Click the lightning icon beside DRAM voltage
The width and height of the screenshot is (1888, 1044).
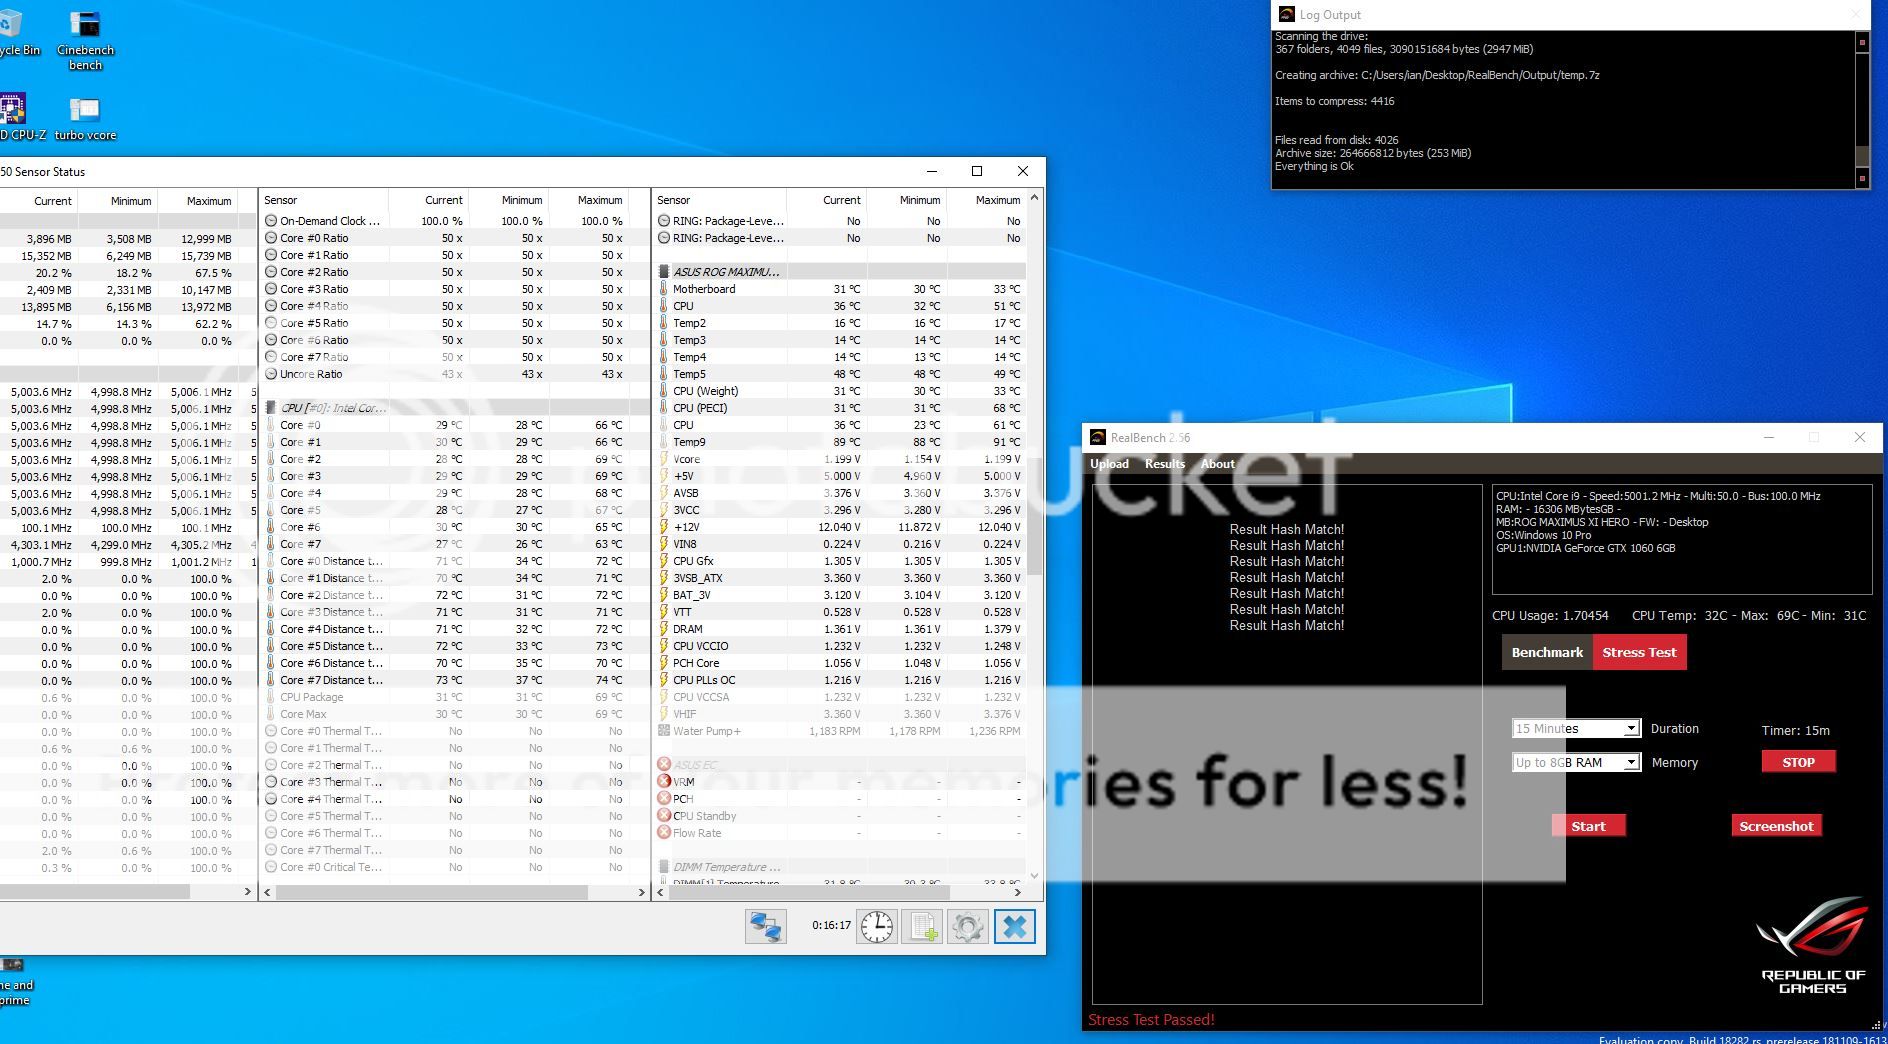click(x=664, y=629)
